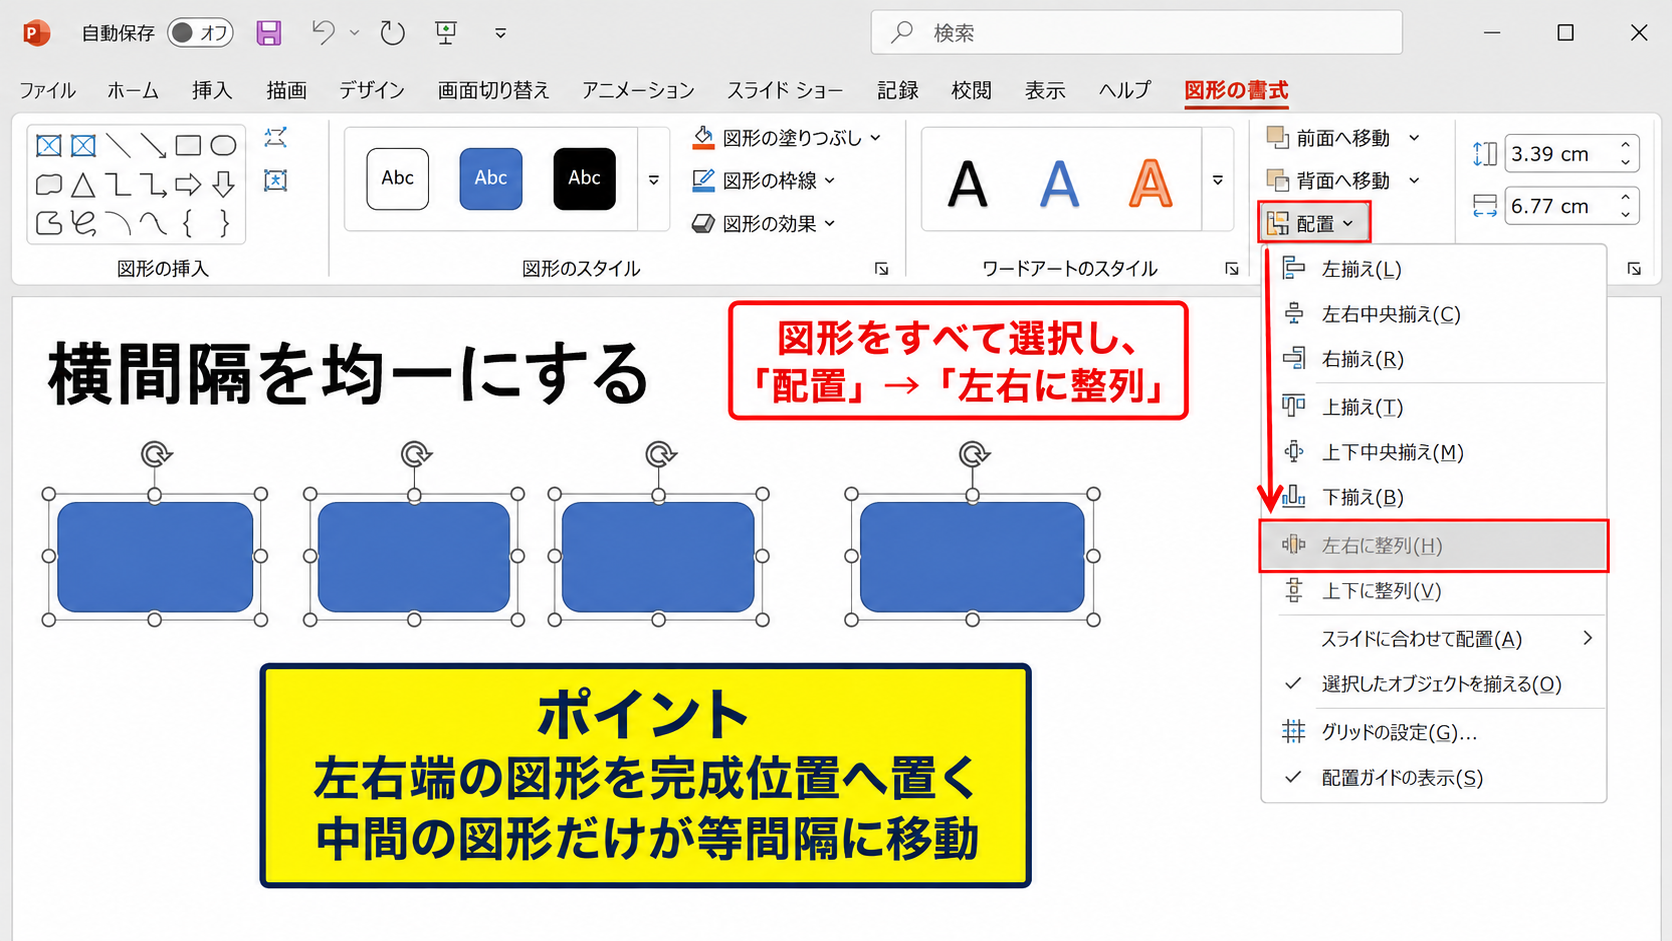Click the PowerPoint app logo
Screen dimensions: 1672x941
[x=36, y=33]
